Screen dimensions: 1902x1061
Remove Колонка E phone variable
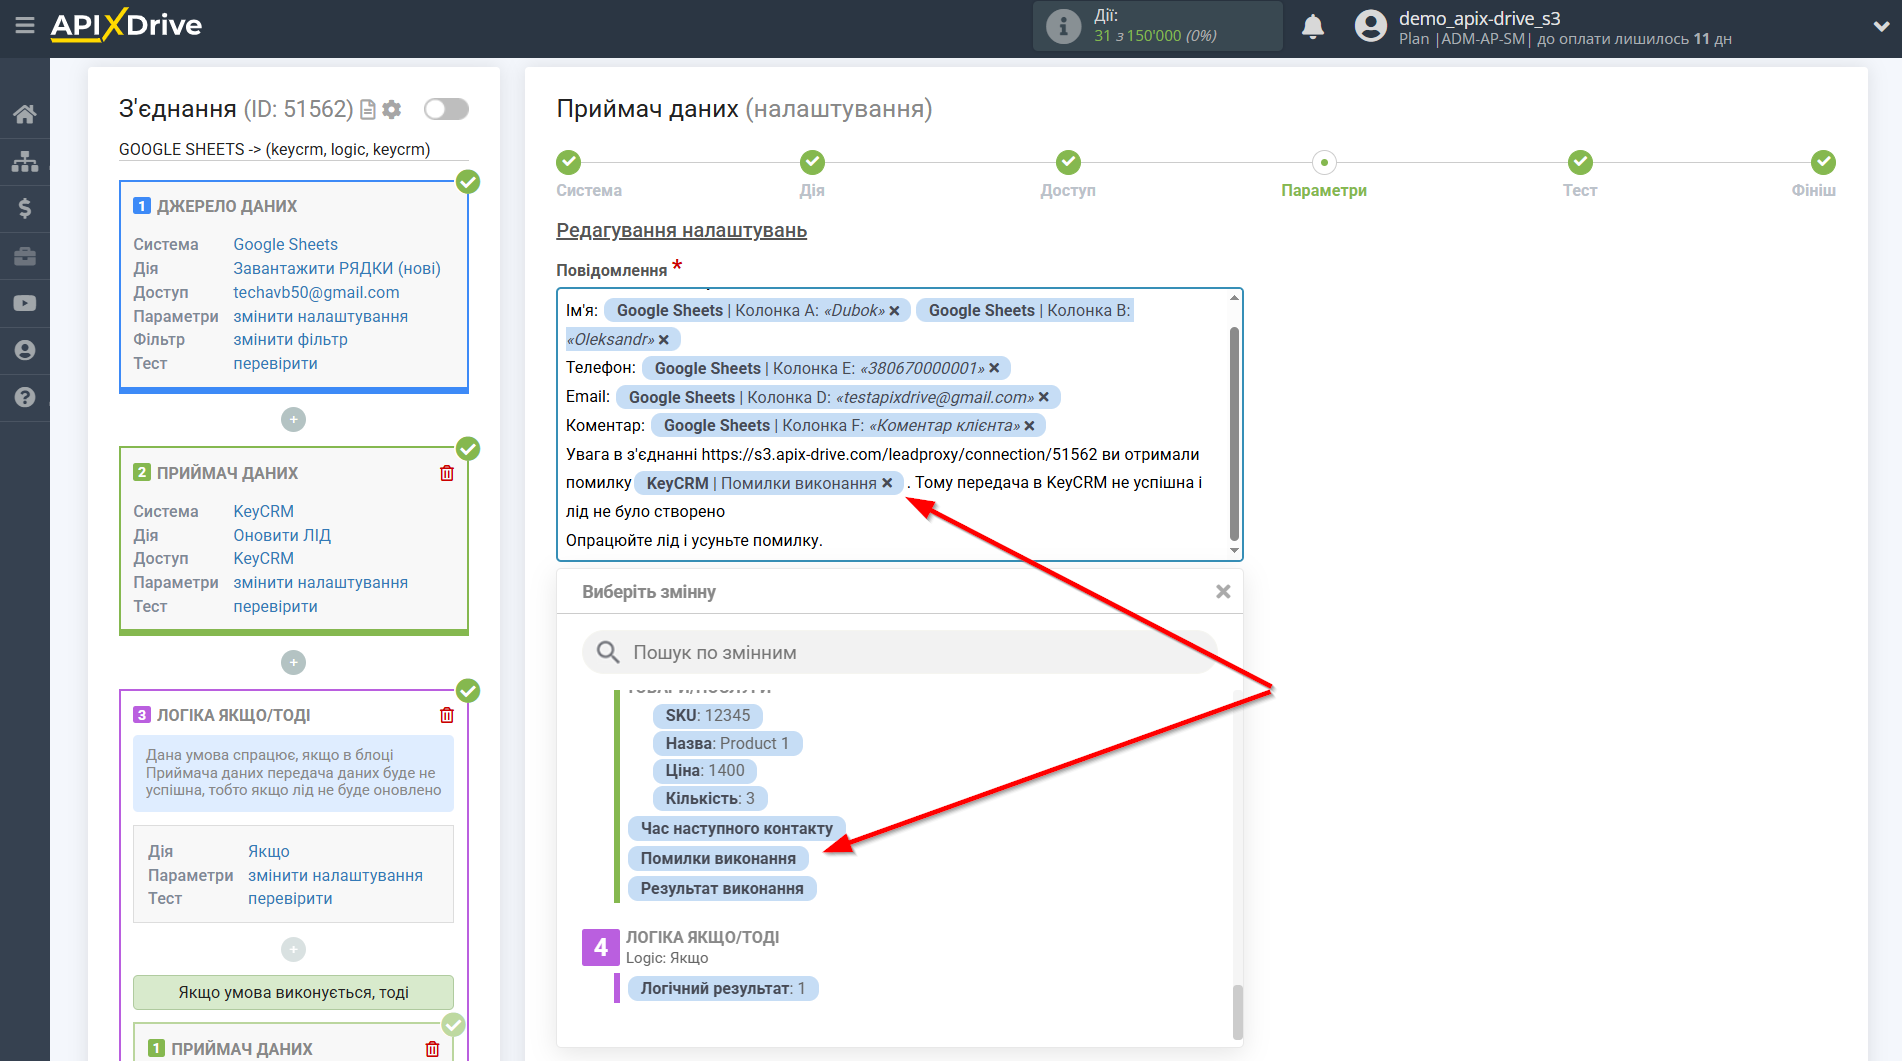pyautogui.click(x=995, y=368)
